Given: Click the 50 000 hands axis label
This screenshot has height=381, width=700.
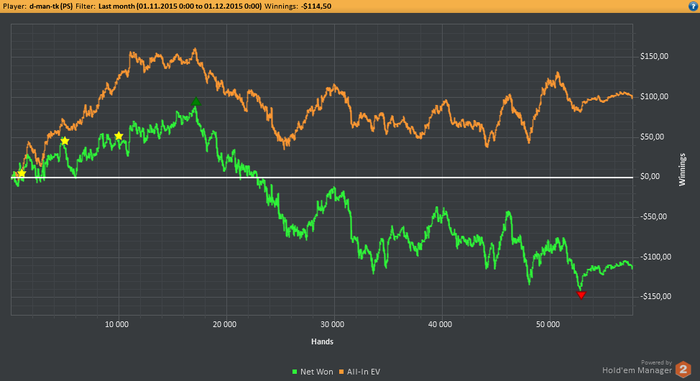Looking at the screenshot, I should 548,324.
